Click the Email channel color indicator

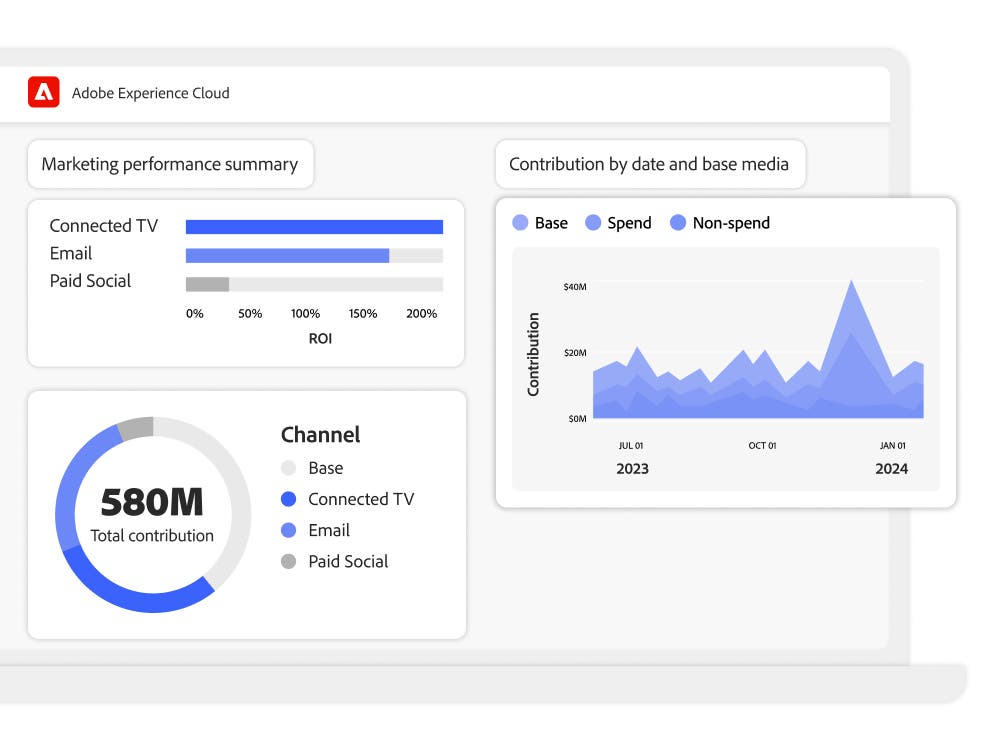(x=289, y=530)
